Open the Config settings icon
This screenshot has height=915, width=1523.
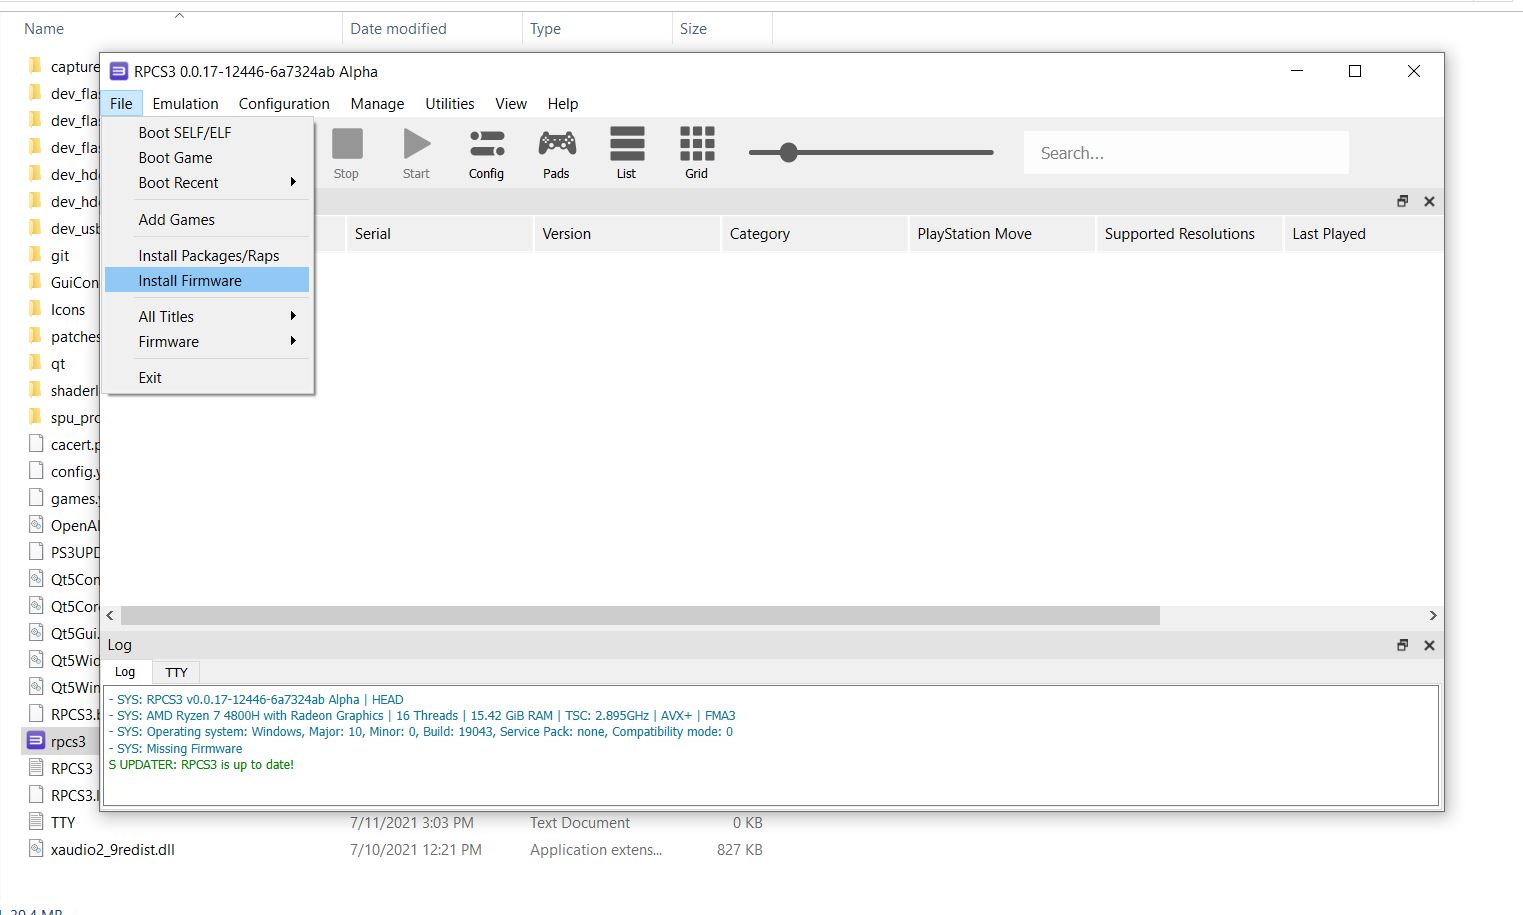(x=486, y=152)
